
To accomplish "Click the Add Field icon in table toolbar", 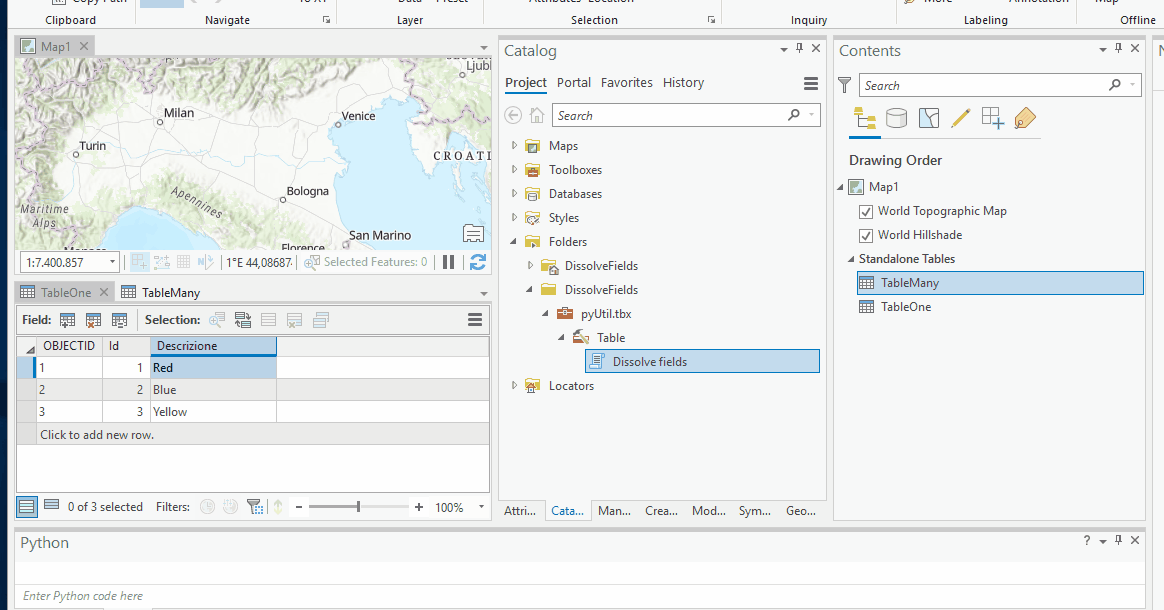I will tap(68, 321).
